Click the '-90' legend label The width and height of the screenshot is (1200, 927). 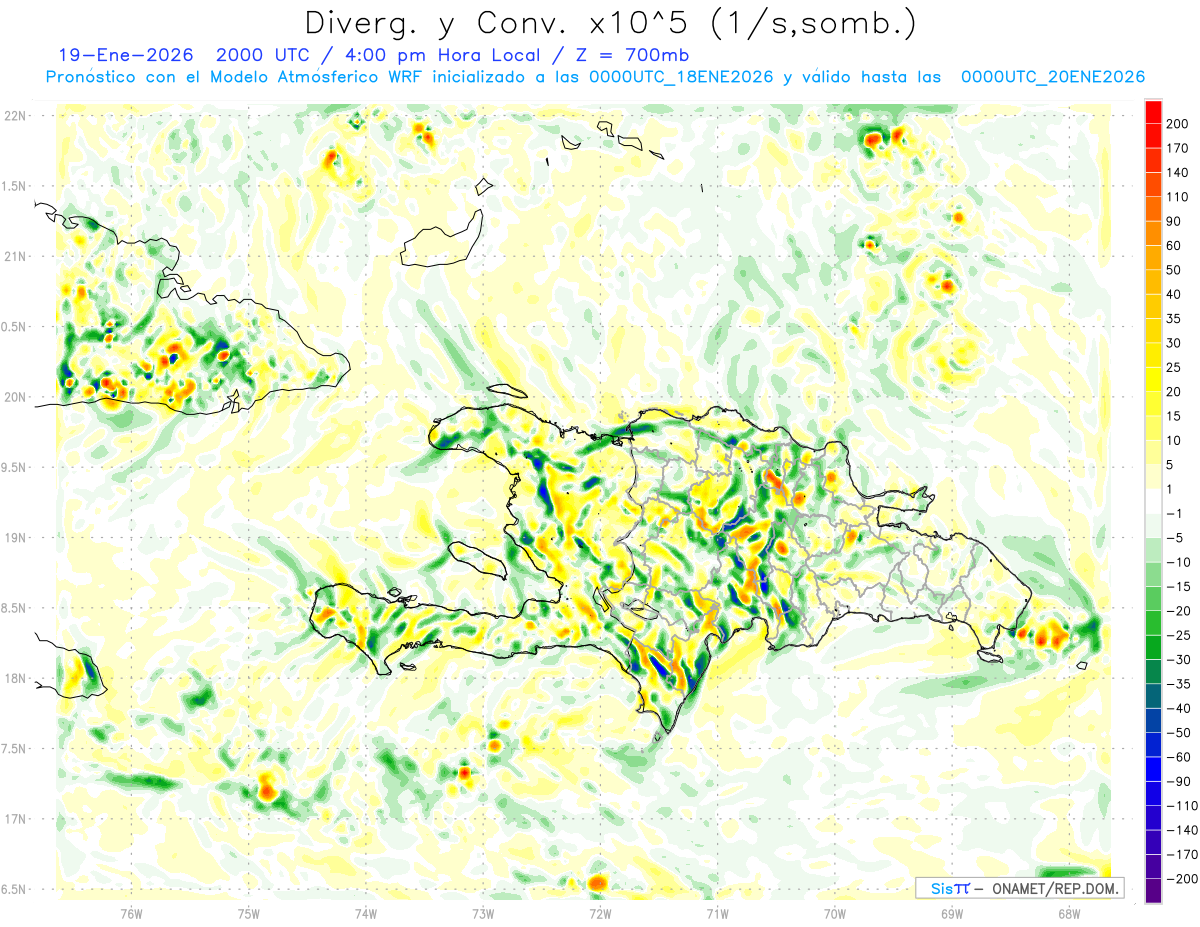tap(1179, 781)
